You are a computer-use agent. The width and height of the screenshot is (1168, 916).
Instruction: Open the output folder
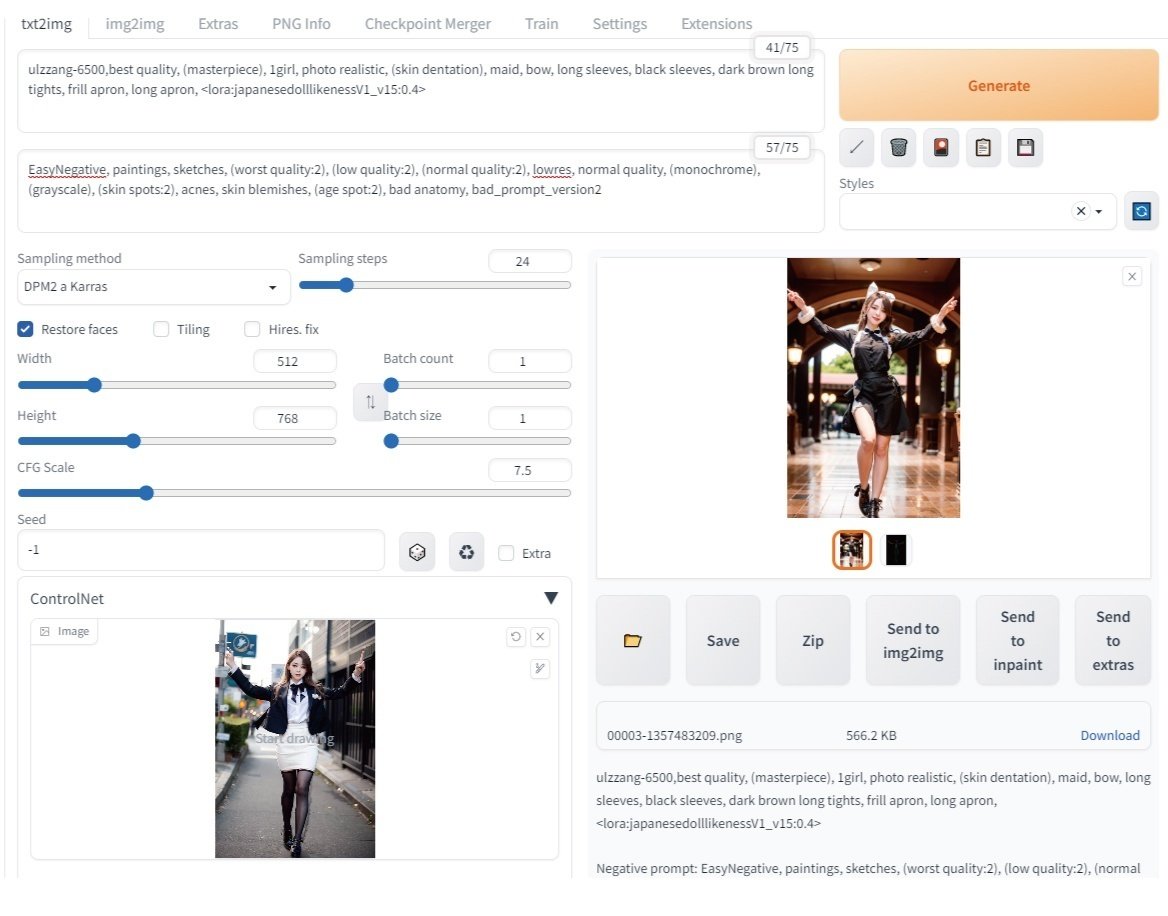point(633,640)
